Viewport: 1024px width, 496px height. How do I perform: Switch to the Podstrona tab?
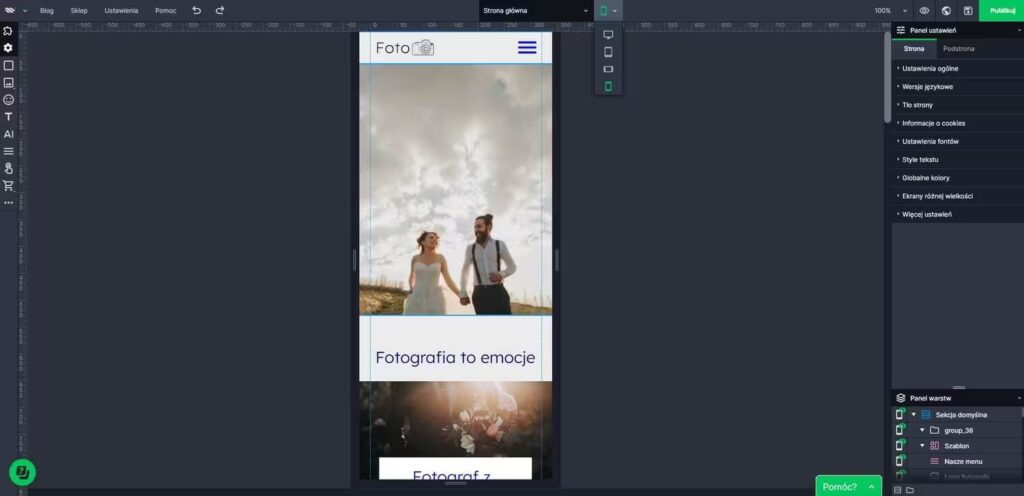point(959,49)
